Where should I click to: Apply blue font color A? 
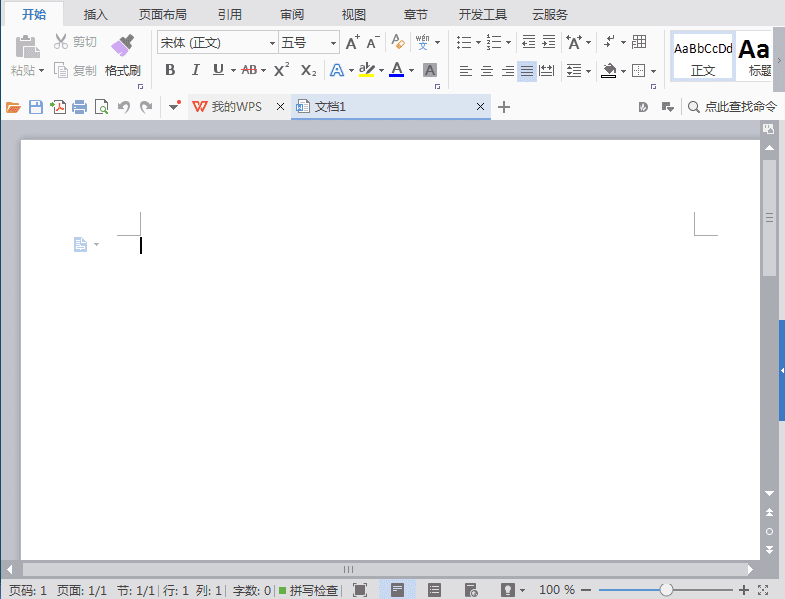tap(397, 70)
